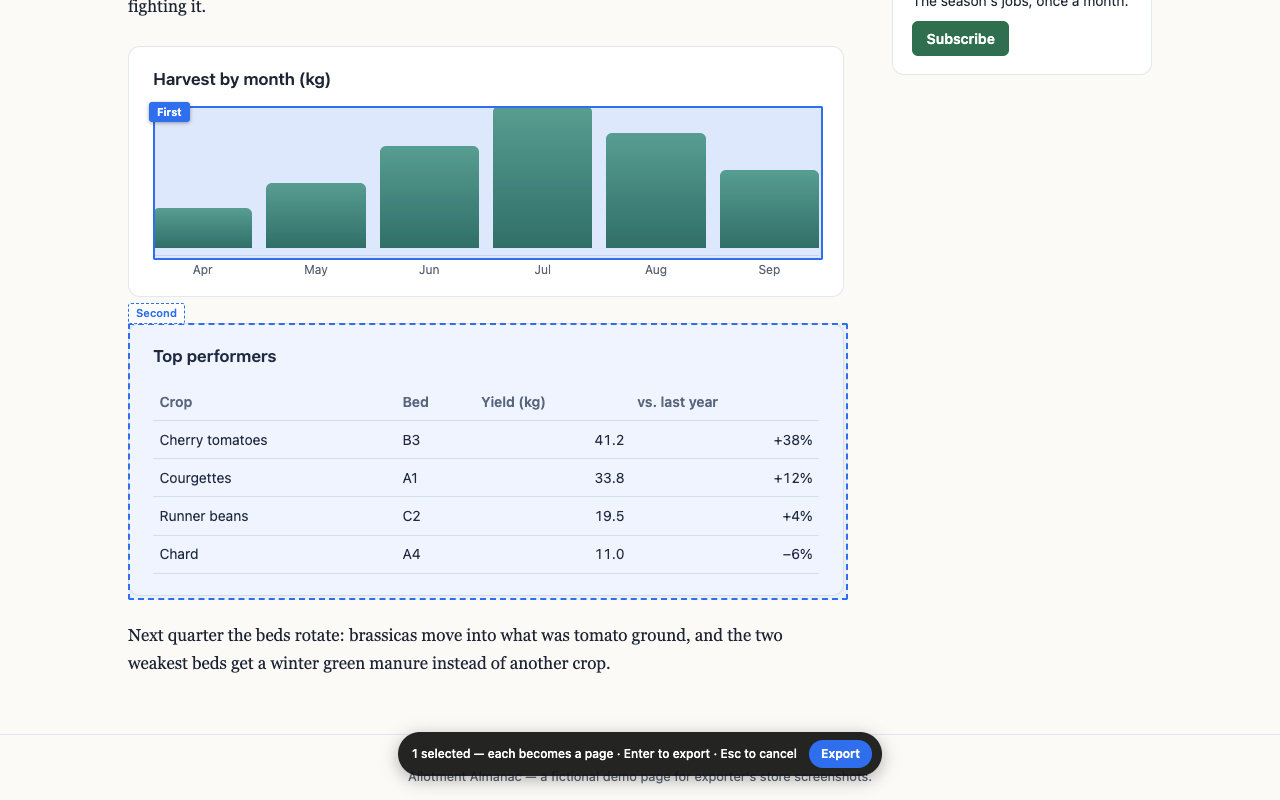Image resolution: width=1280 pixels, height=800 pixels.
Task: Select the Chard cell
Action: pos(179,554)
